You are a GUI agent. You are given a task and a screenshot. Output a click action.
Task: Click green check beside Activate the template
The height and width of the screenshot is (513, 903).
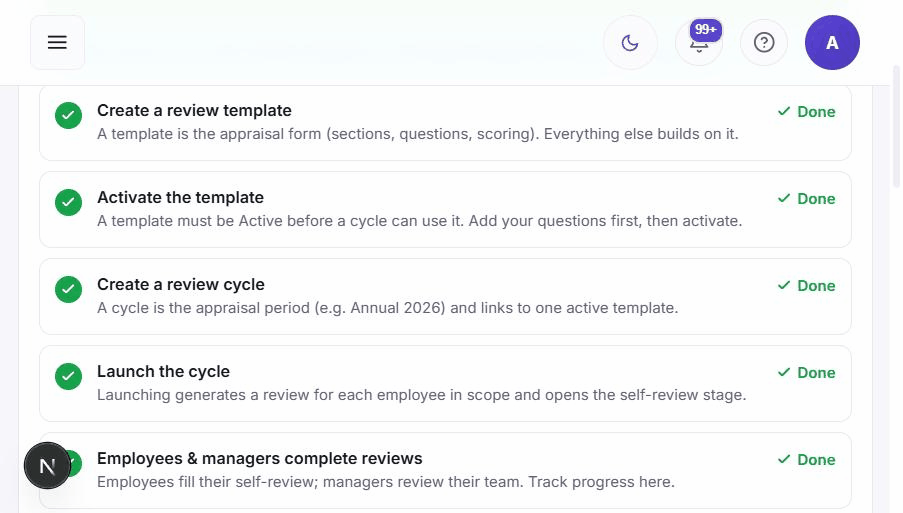click(x=69, y=202)
